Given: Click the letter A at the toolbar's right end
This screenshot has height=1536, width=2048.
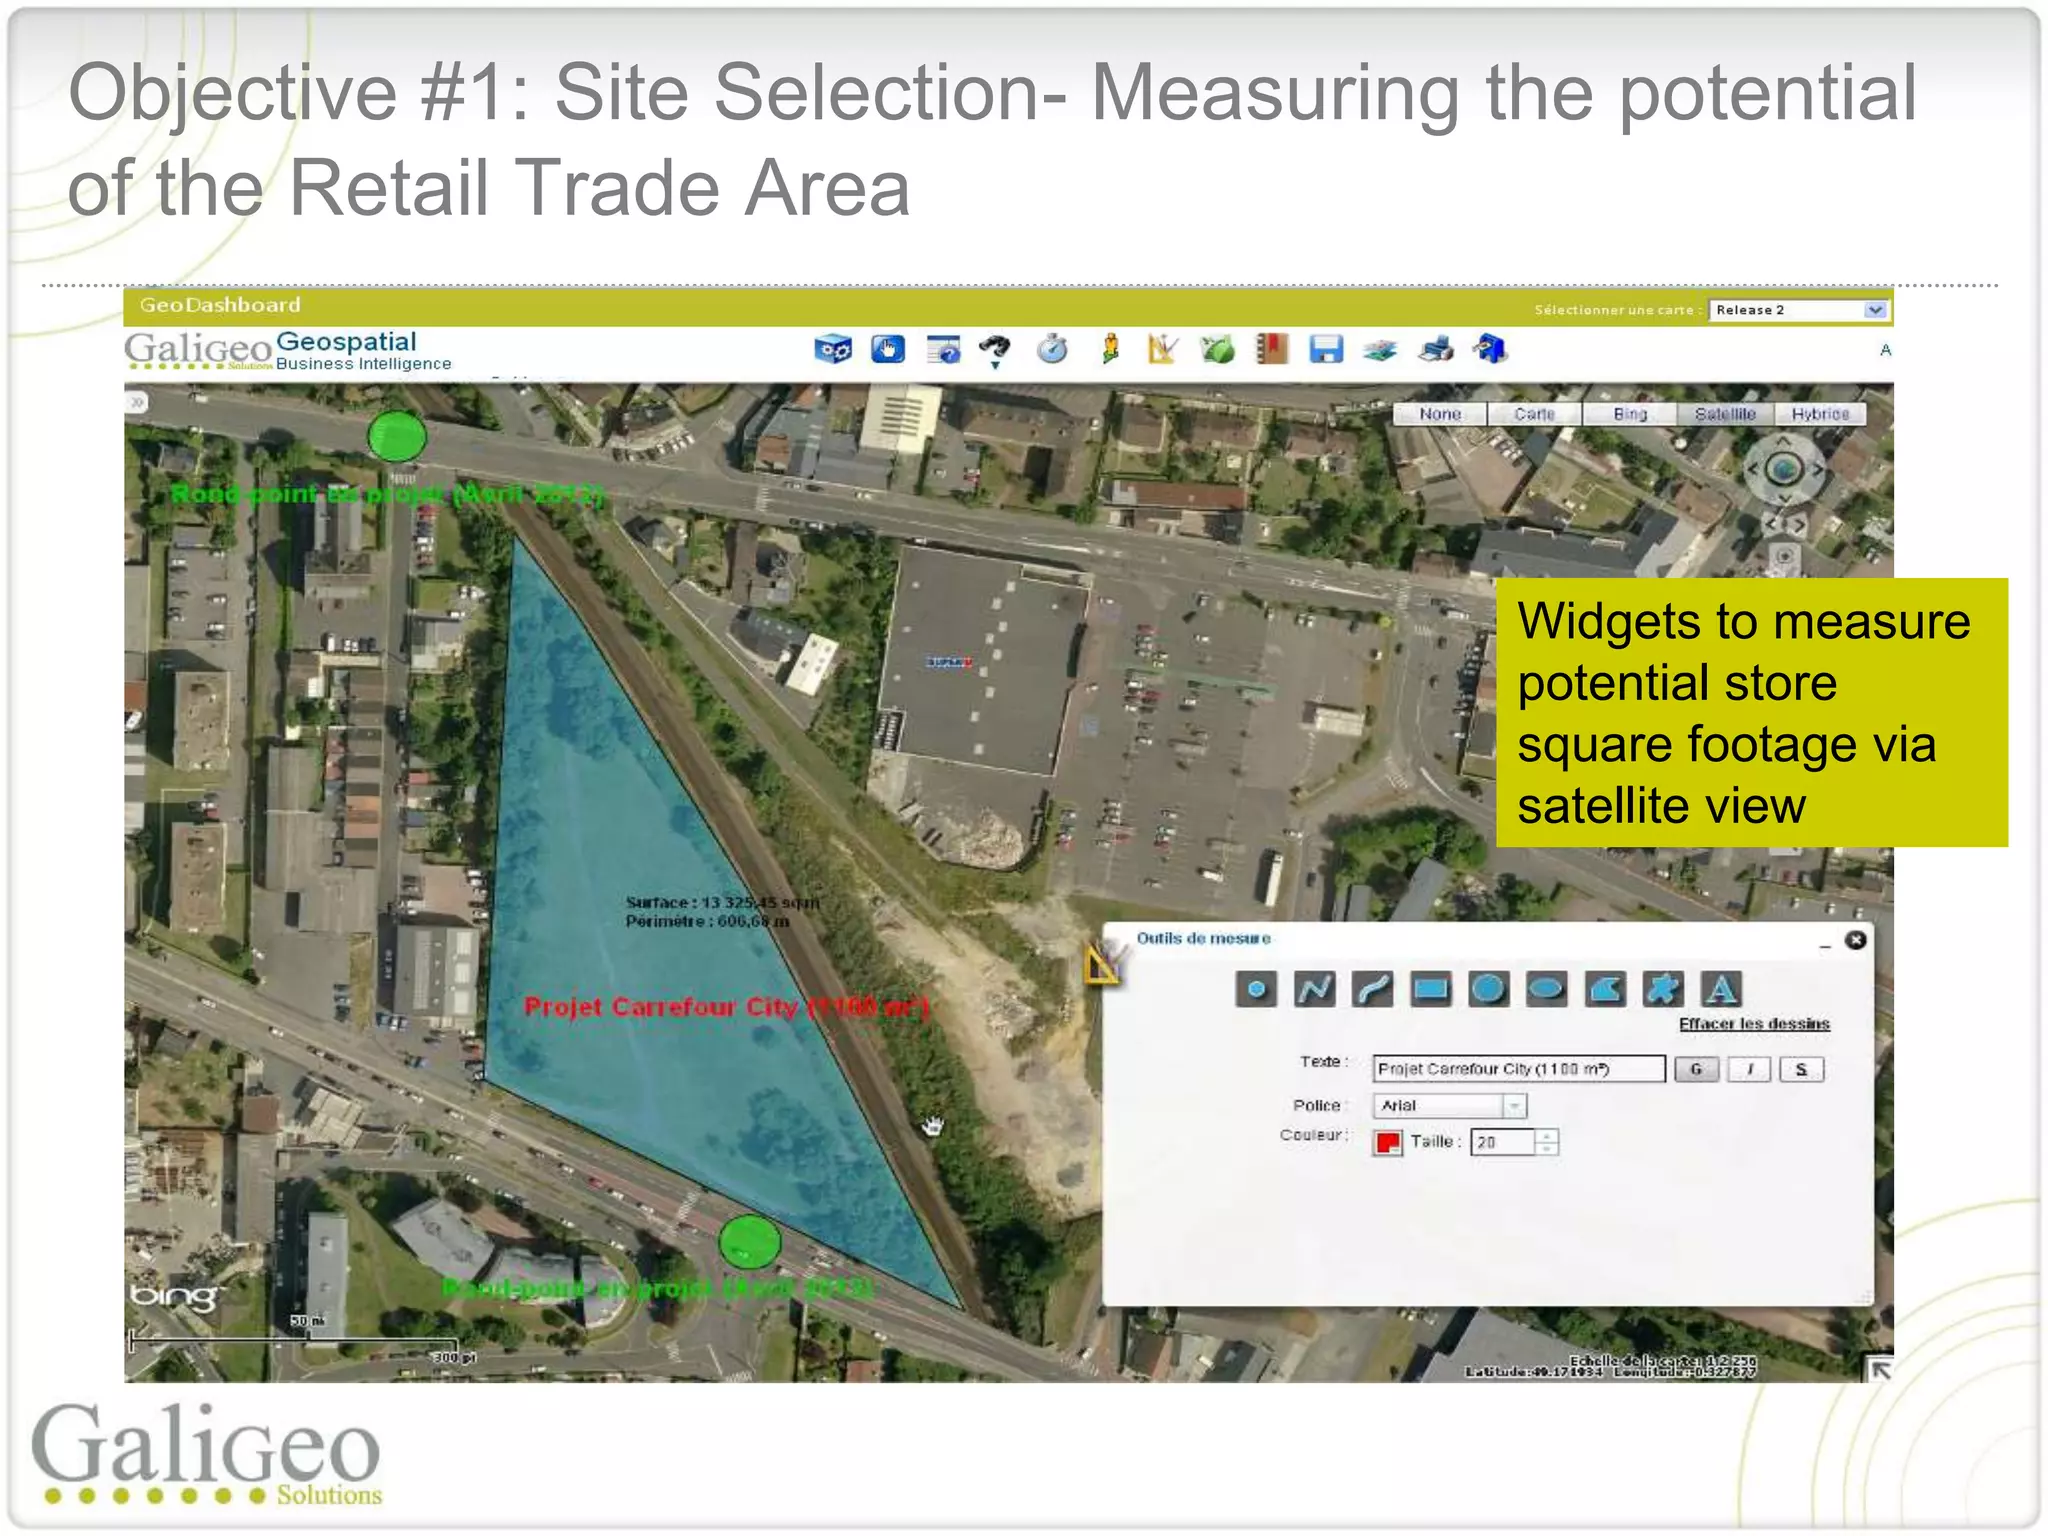Looking at the screenshot, I should (1885, 350).
